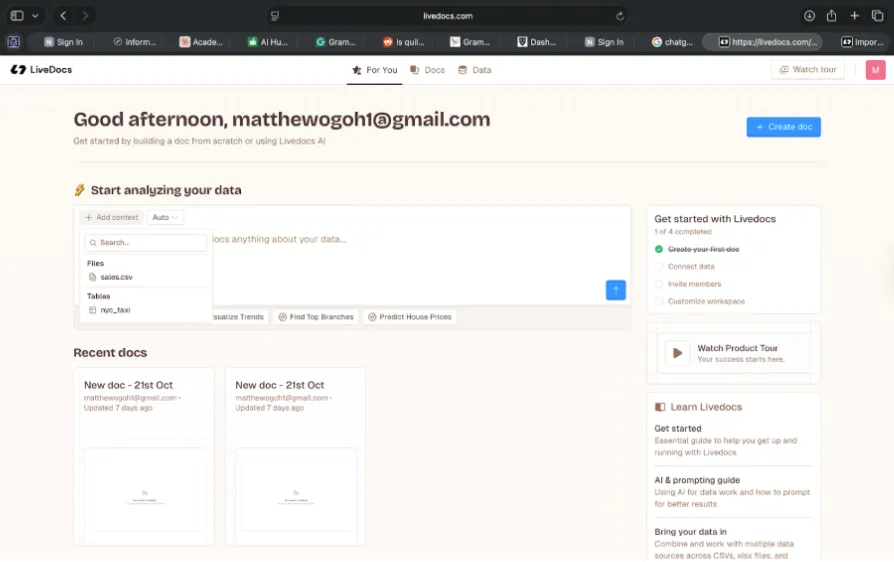
Task: Open a new tab with the plus icon
Action: click(x=854, y=16)
